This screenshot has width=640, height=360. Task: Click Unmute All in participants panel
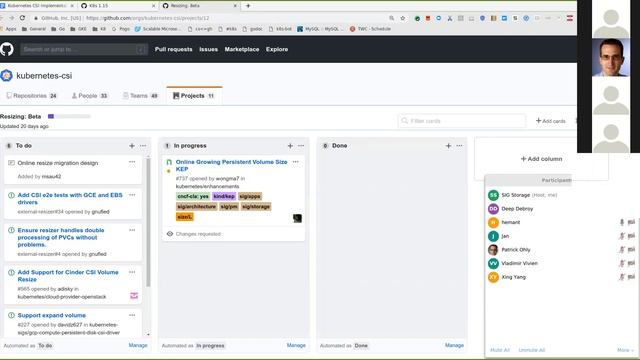531,350
